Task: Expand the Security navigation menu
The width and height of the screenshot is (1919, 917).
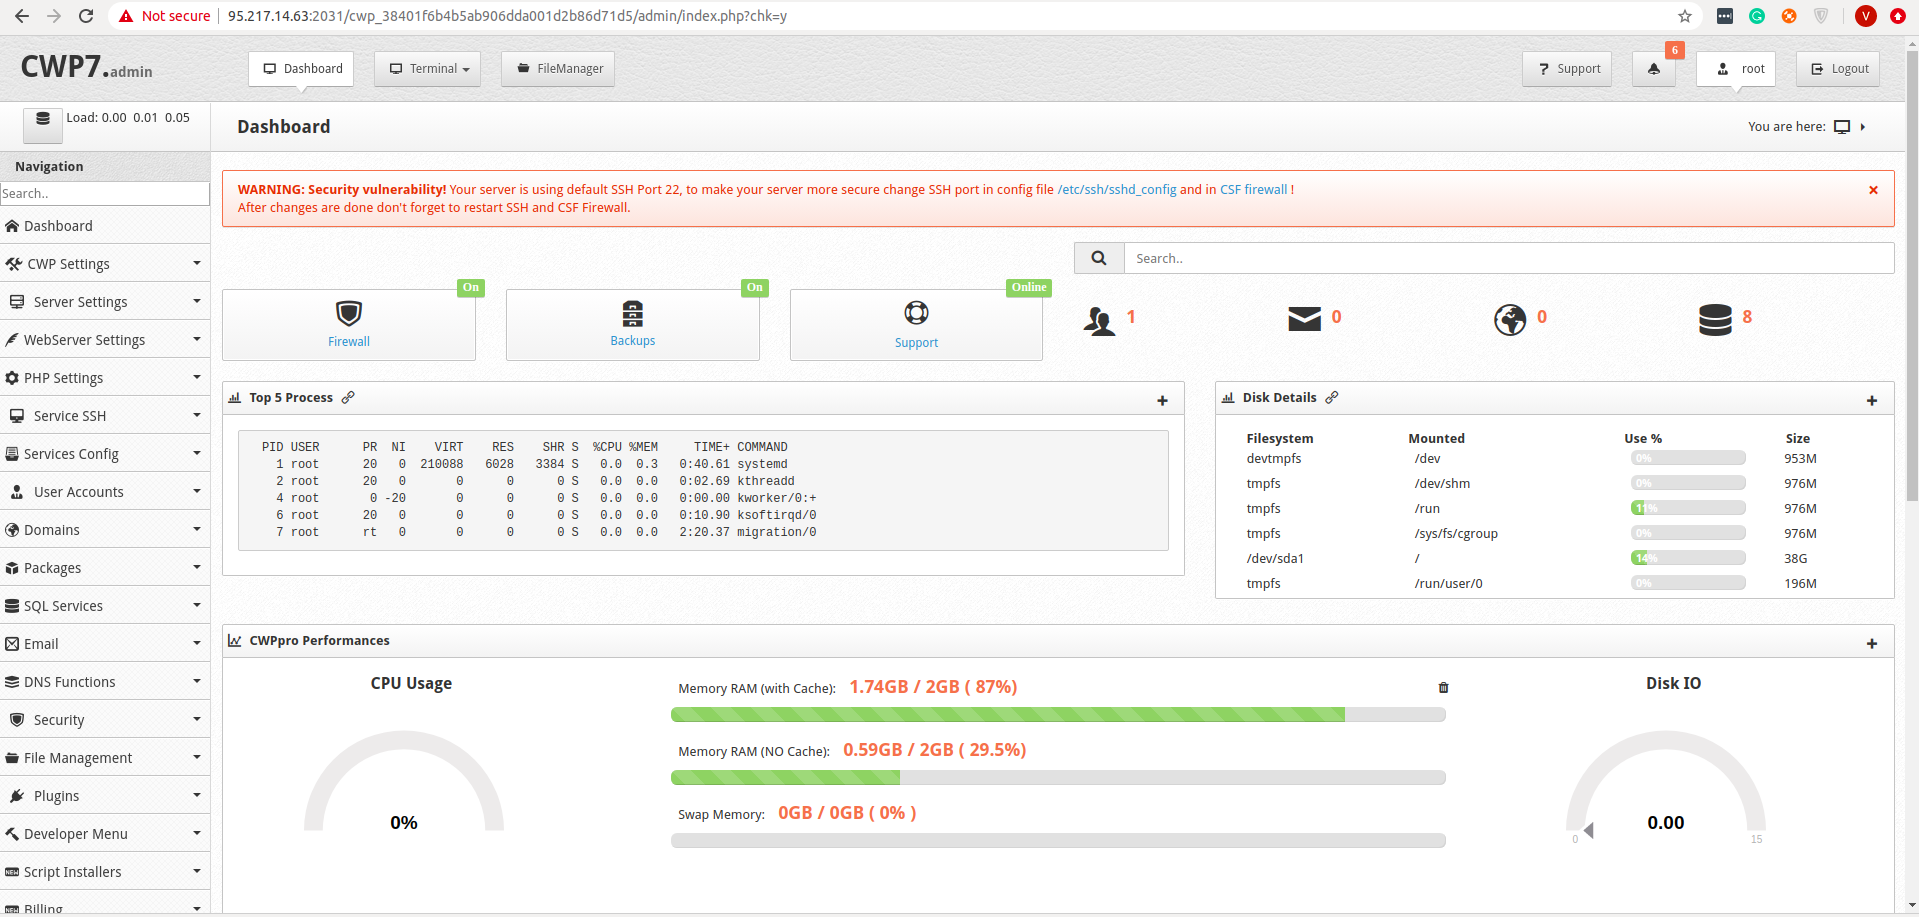Action: 104,720
